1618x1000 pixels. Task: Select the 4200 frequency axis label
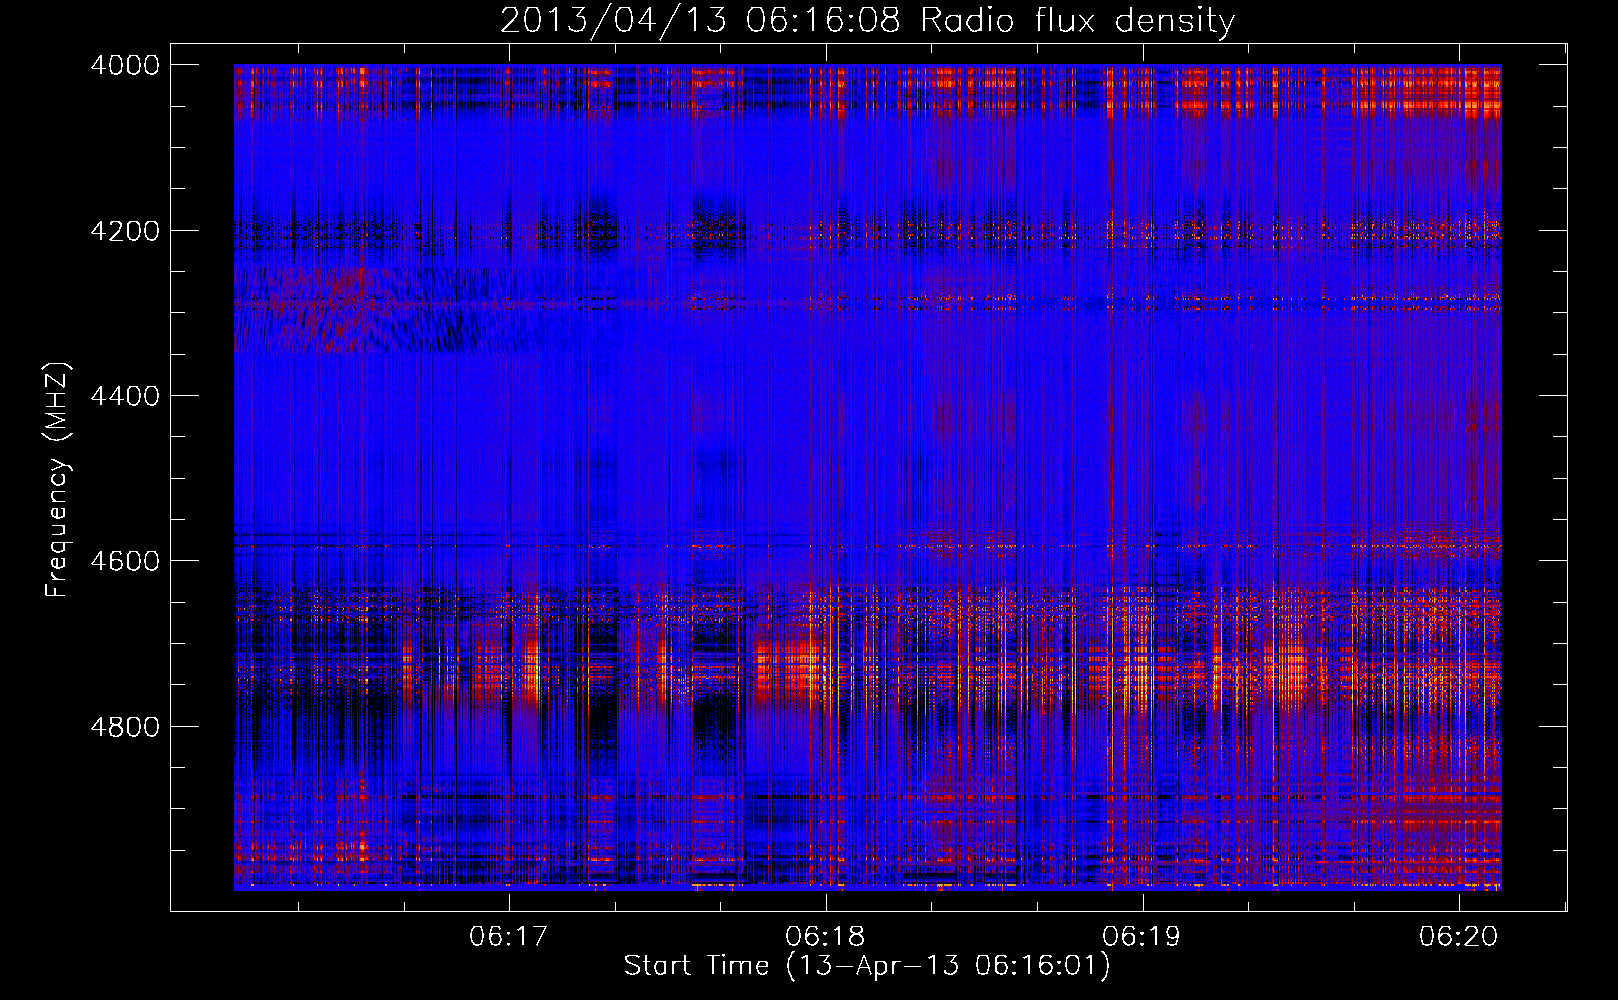point(125,231)
